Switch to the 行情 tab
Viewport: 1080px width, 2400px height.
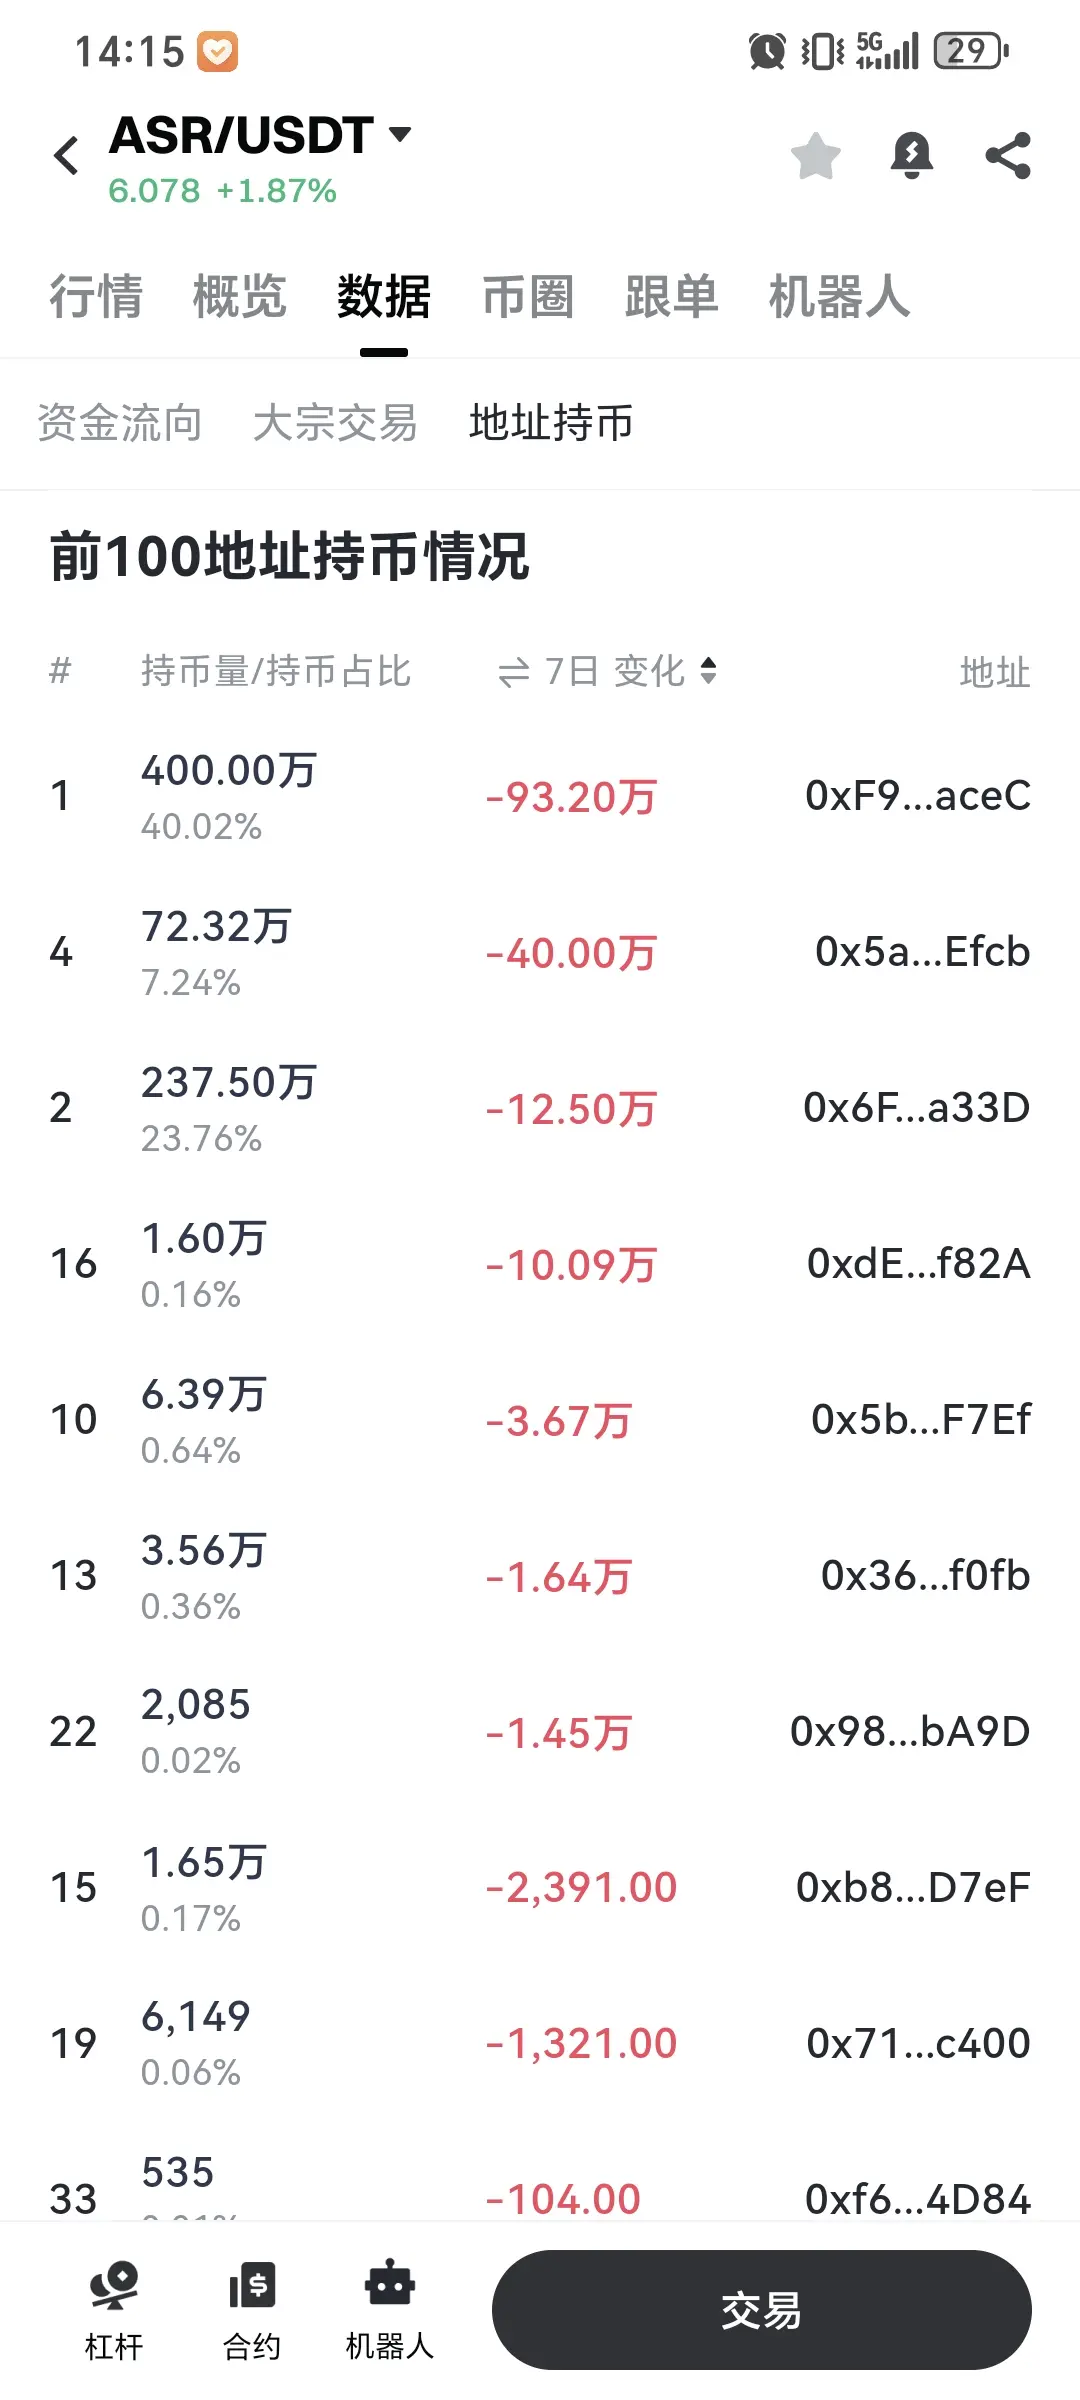point(96,297)
